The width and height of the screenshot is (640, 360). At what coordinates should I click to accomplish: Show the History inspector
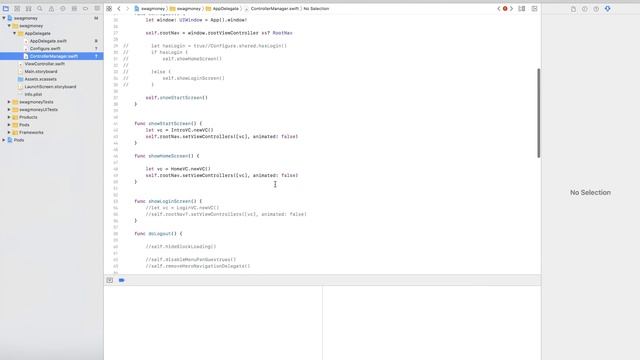tap(585, 9)
